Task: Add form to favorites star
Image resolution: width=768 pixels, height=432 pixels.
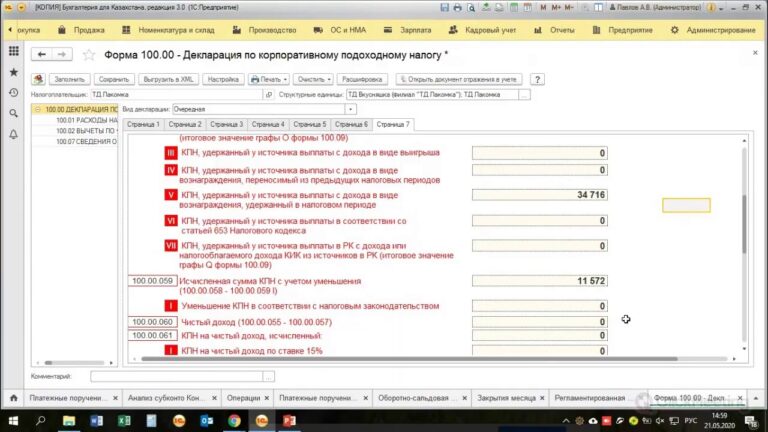Action: tap(89, 55)
